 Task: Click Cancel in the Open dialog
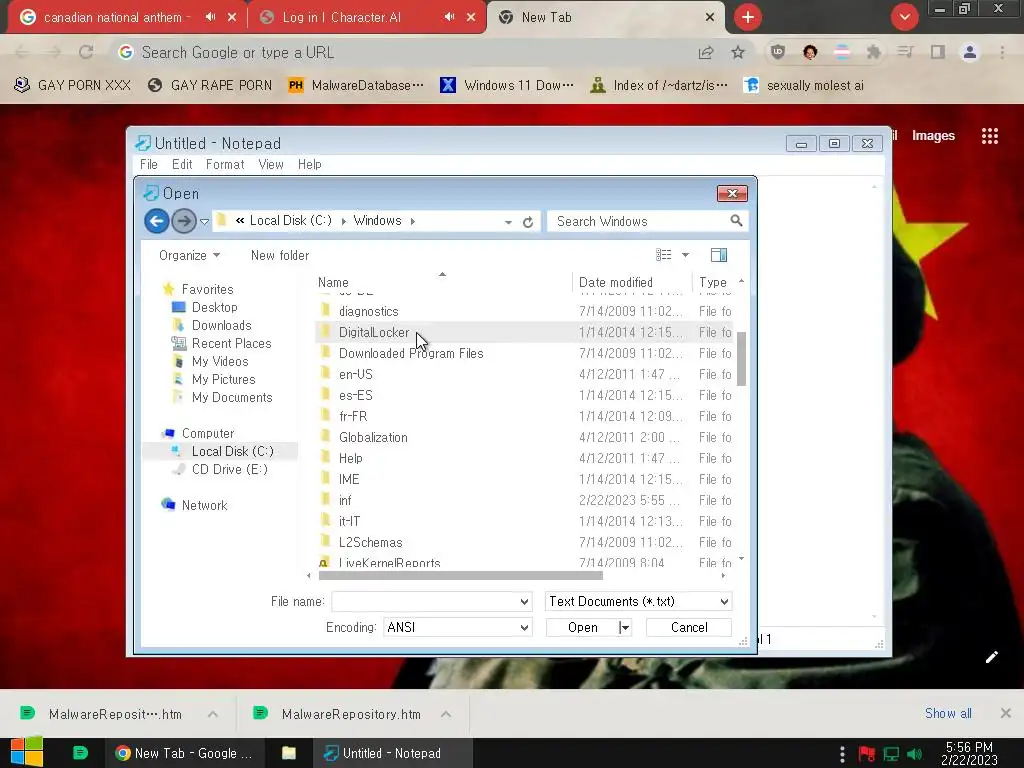pos(689,628)
